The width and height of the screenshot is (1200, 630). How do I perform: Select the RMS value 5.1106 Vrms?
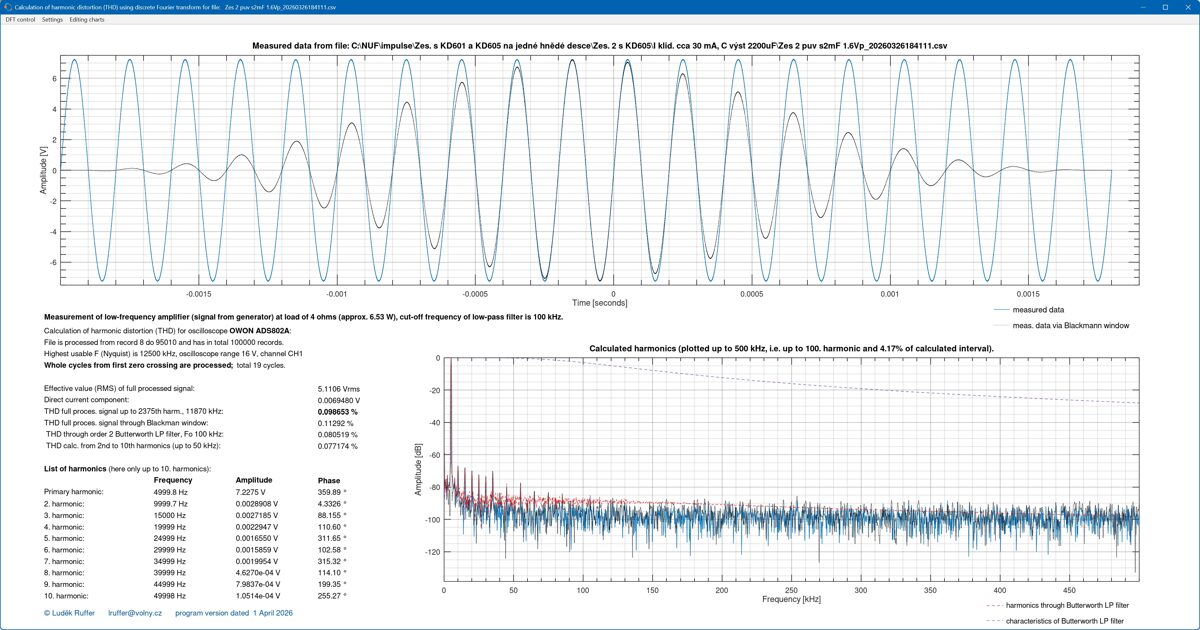click(339, 387)
